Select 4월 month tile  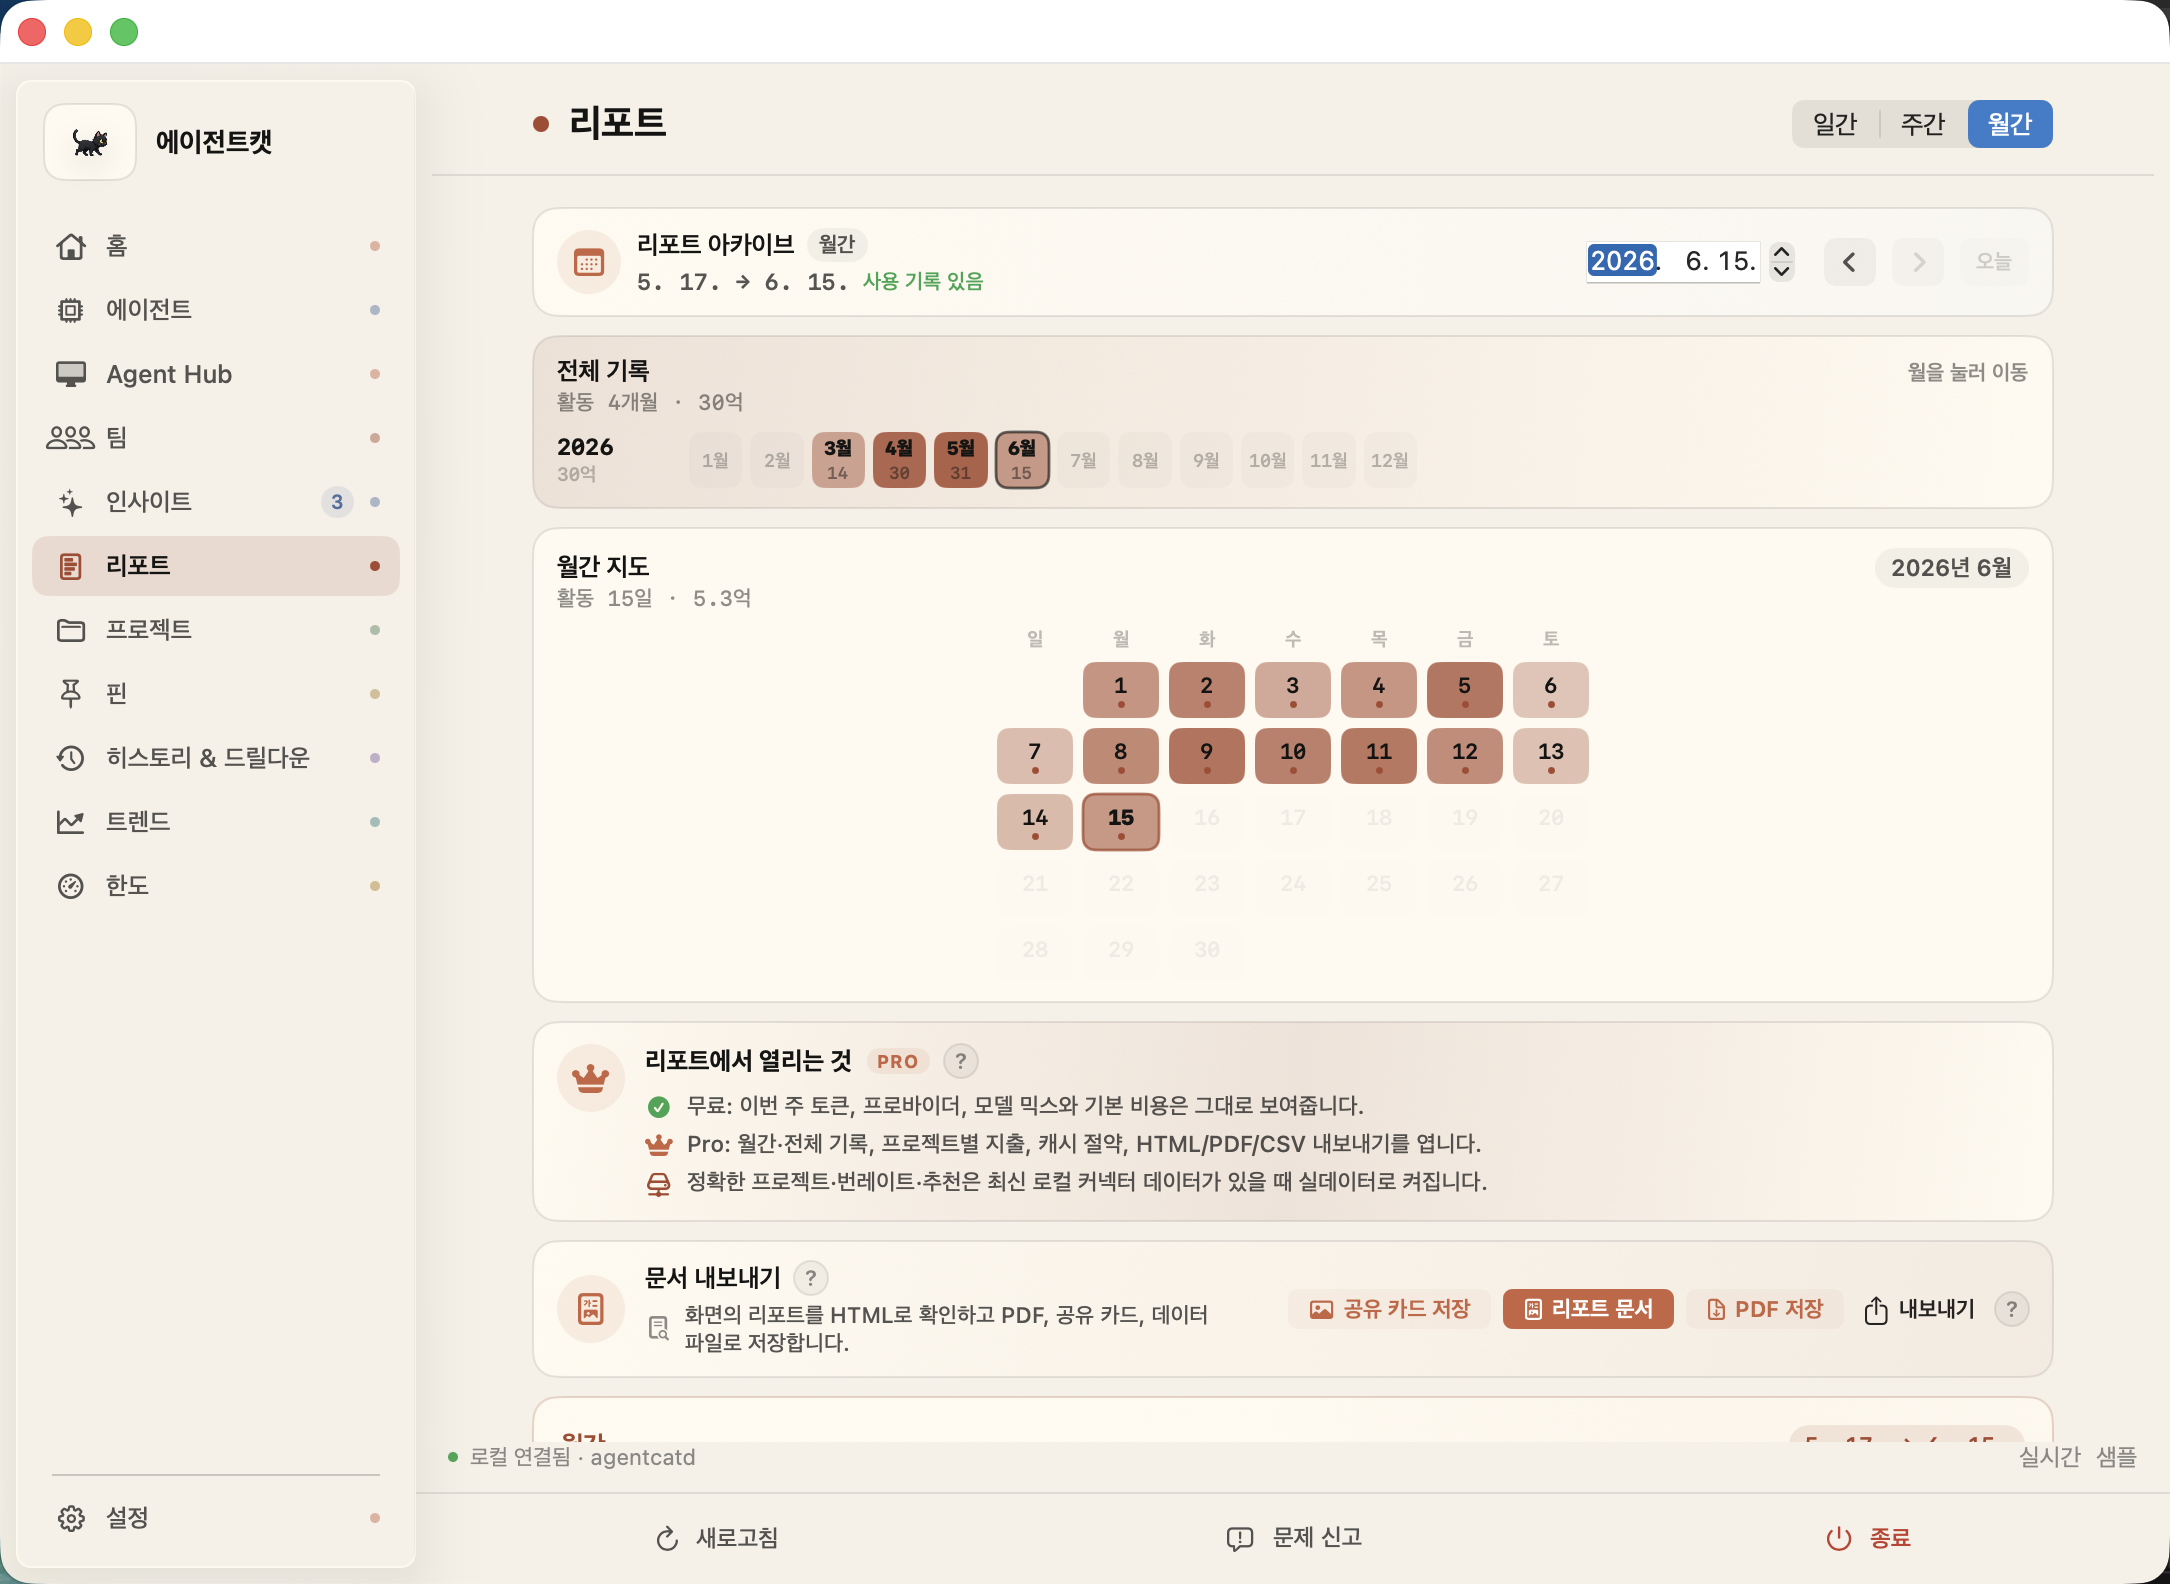coord(899,460)
